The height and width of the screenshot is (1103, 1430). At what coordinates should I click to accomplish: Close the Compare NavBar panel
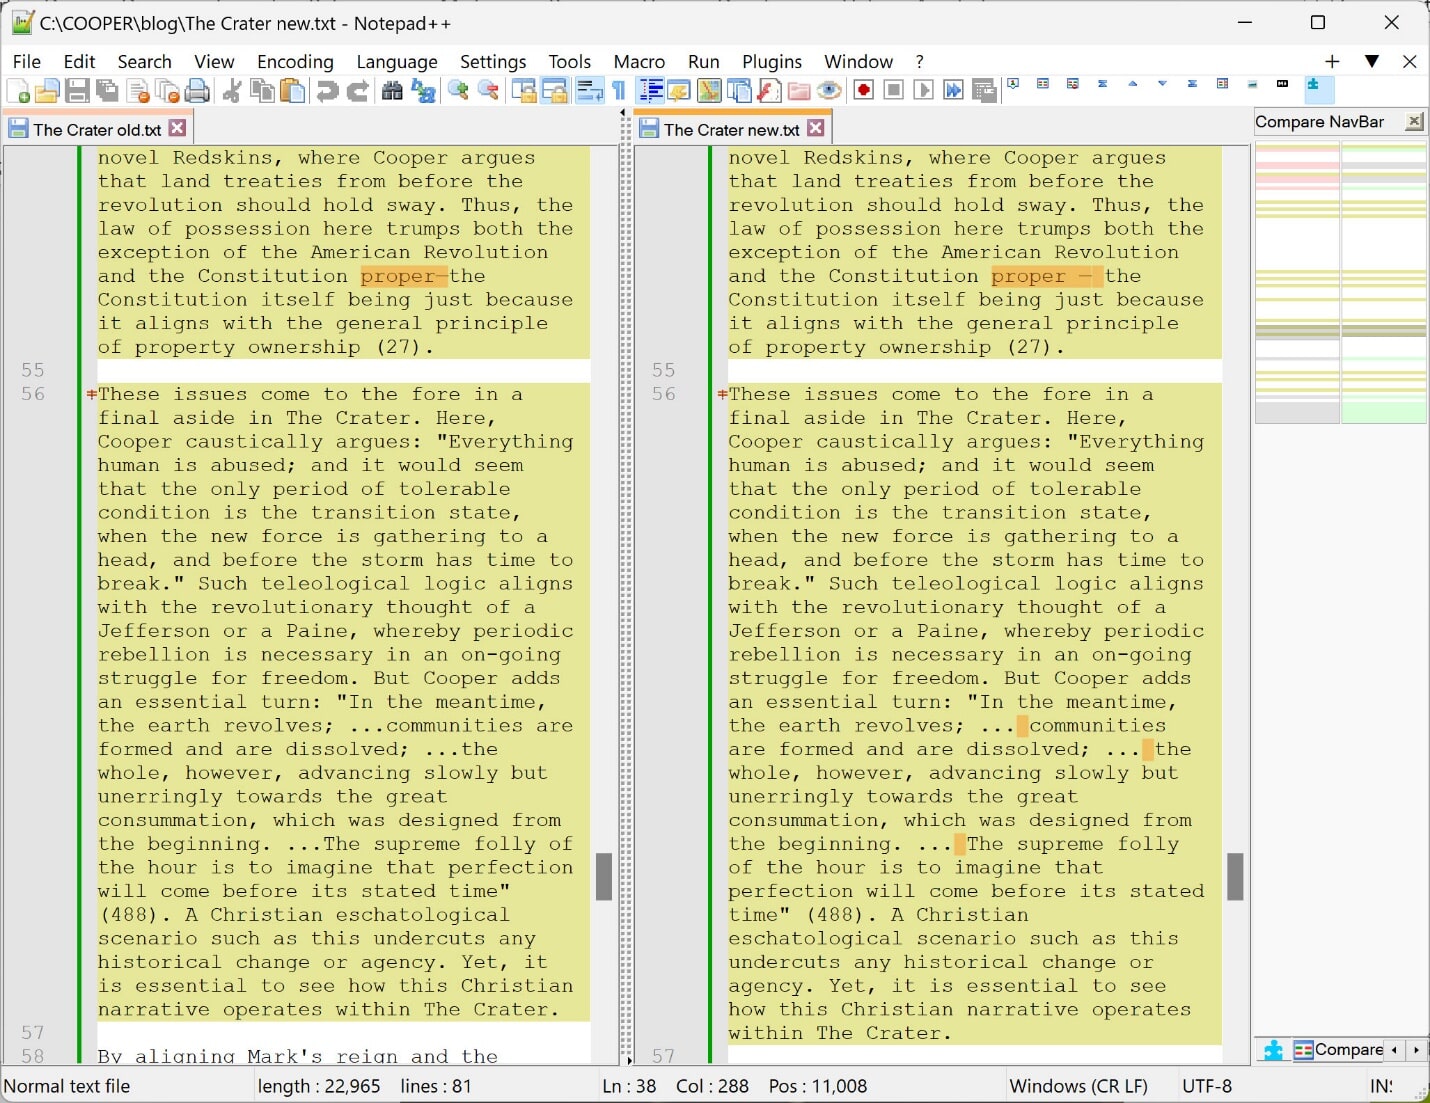pos(1414,121)
